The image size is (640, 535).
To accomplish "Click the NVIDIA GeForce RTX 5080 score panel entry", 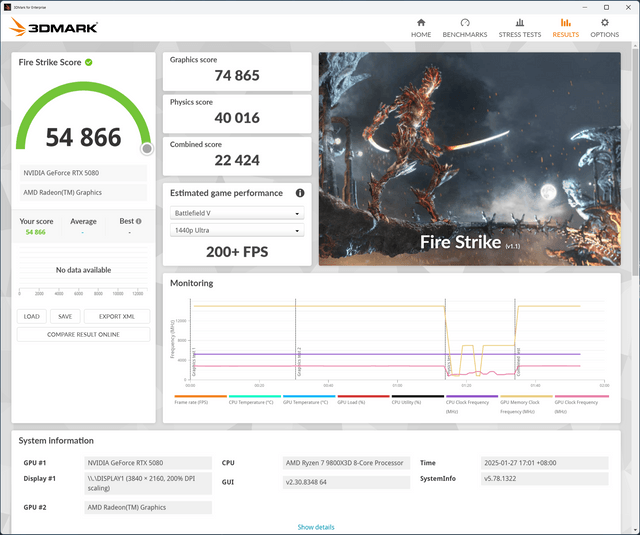I will pyautogui.click(x=83, y=173).
